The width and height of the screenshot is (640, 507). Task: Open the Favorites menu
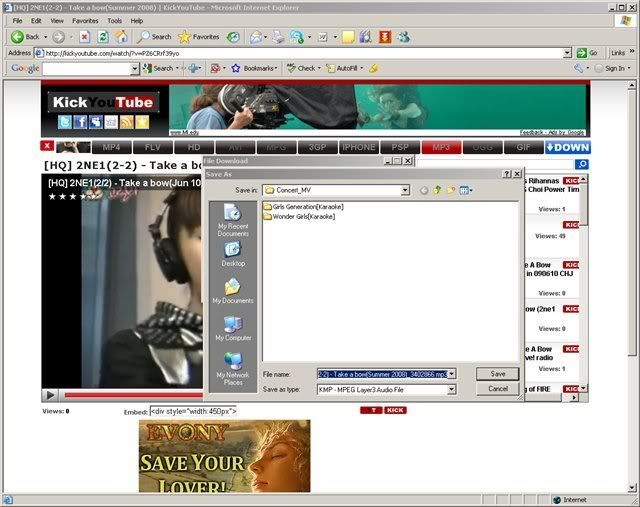85,21
